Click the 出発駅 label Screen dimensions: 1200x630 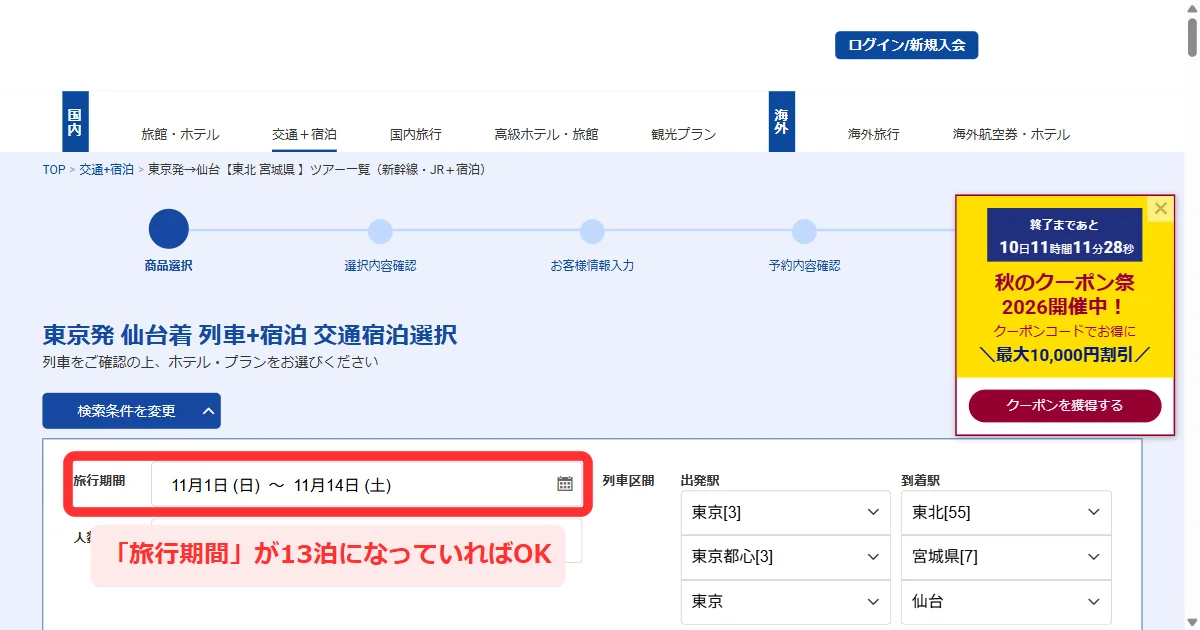(700, 481)
